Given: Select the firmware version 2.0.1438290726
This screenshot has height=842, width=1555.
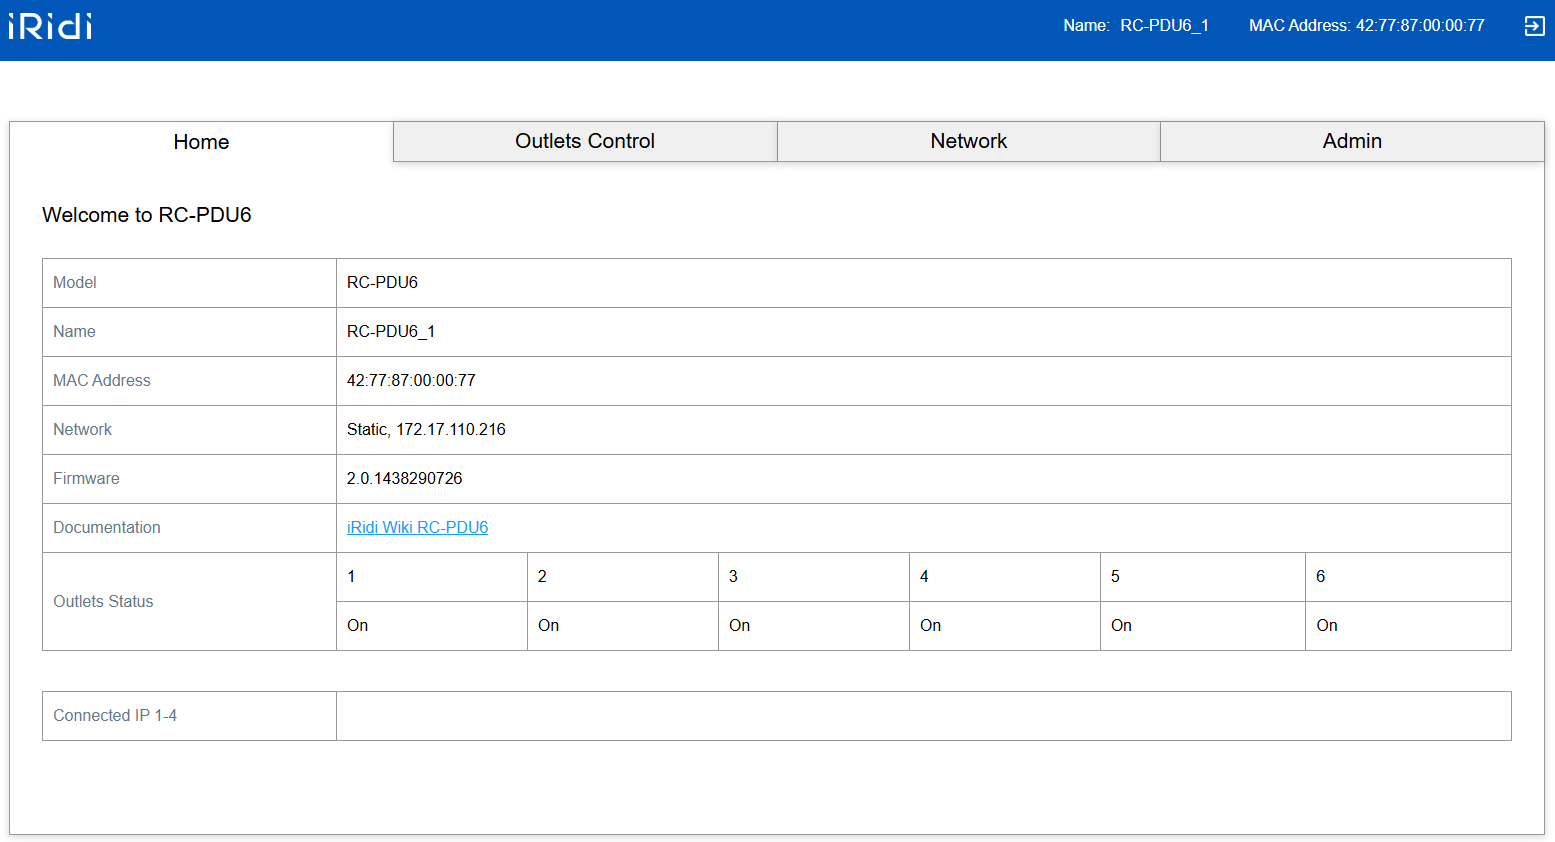Looking at the screenshot, I should [x=404, y=479].
